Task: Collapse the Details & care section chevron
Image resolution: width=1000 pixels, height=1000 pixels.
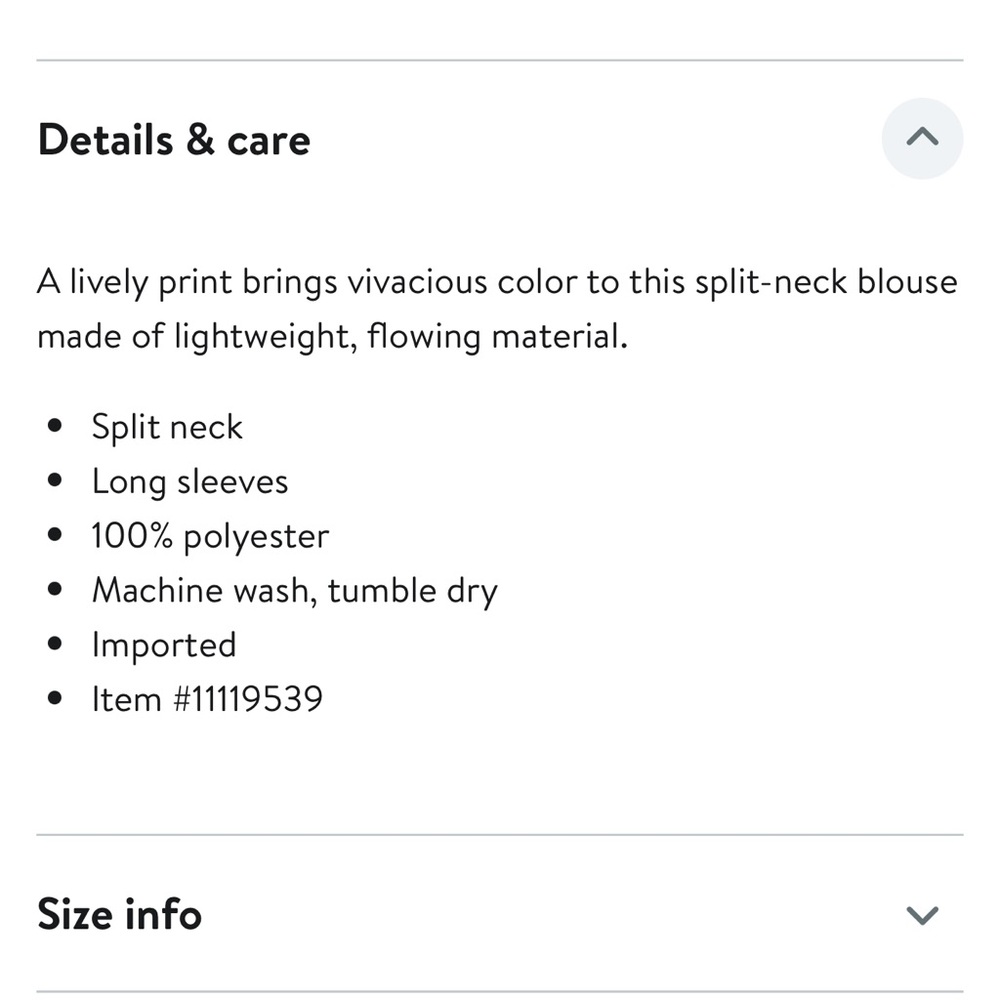Action: click(922, 137)
